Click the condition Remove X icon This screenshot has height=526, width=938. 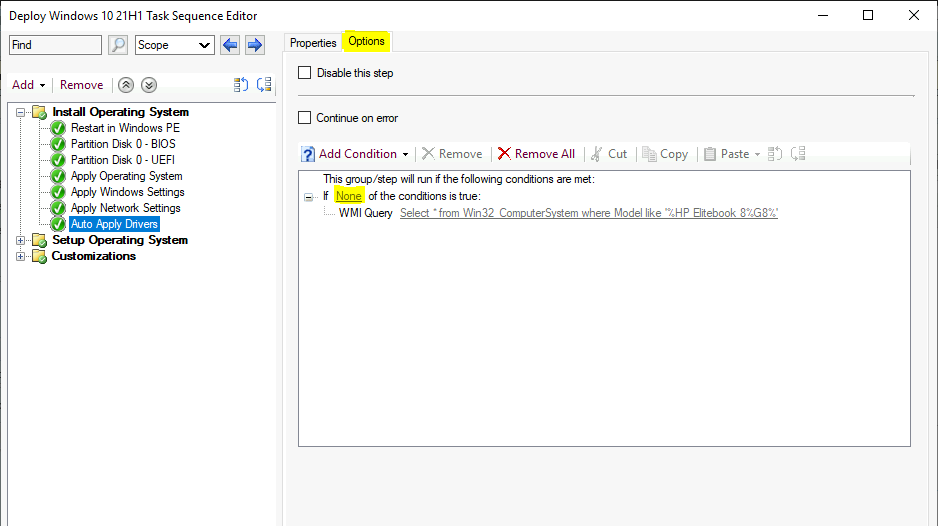coord(428,154)
